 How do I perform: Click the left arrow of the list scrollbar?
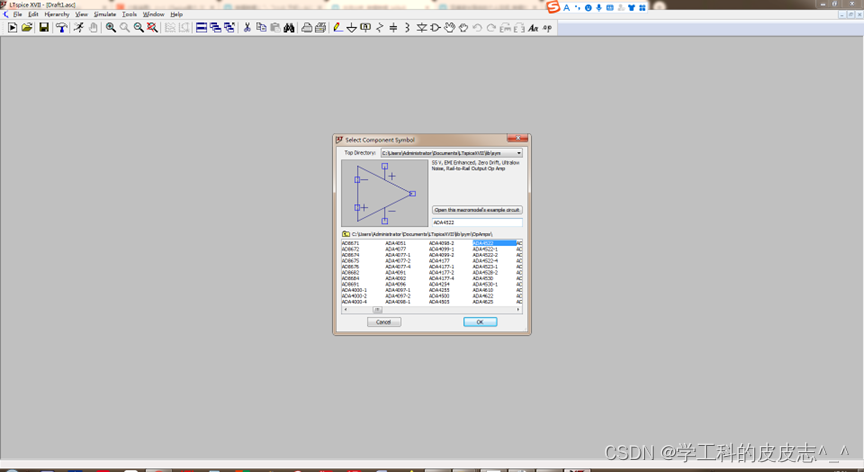(x=345, y=310)
